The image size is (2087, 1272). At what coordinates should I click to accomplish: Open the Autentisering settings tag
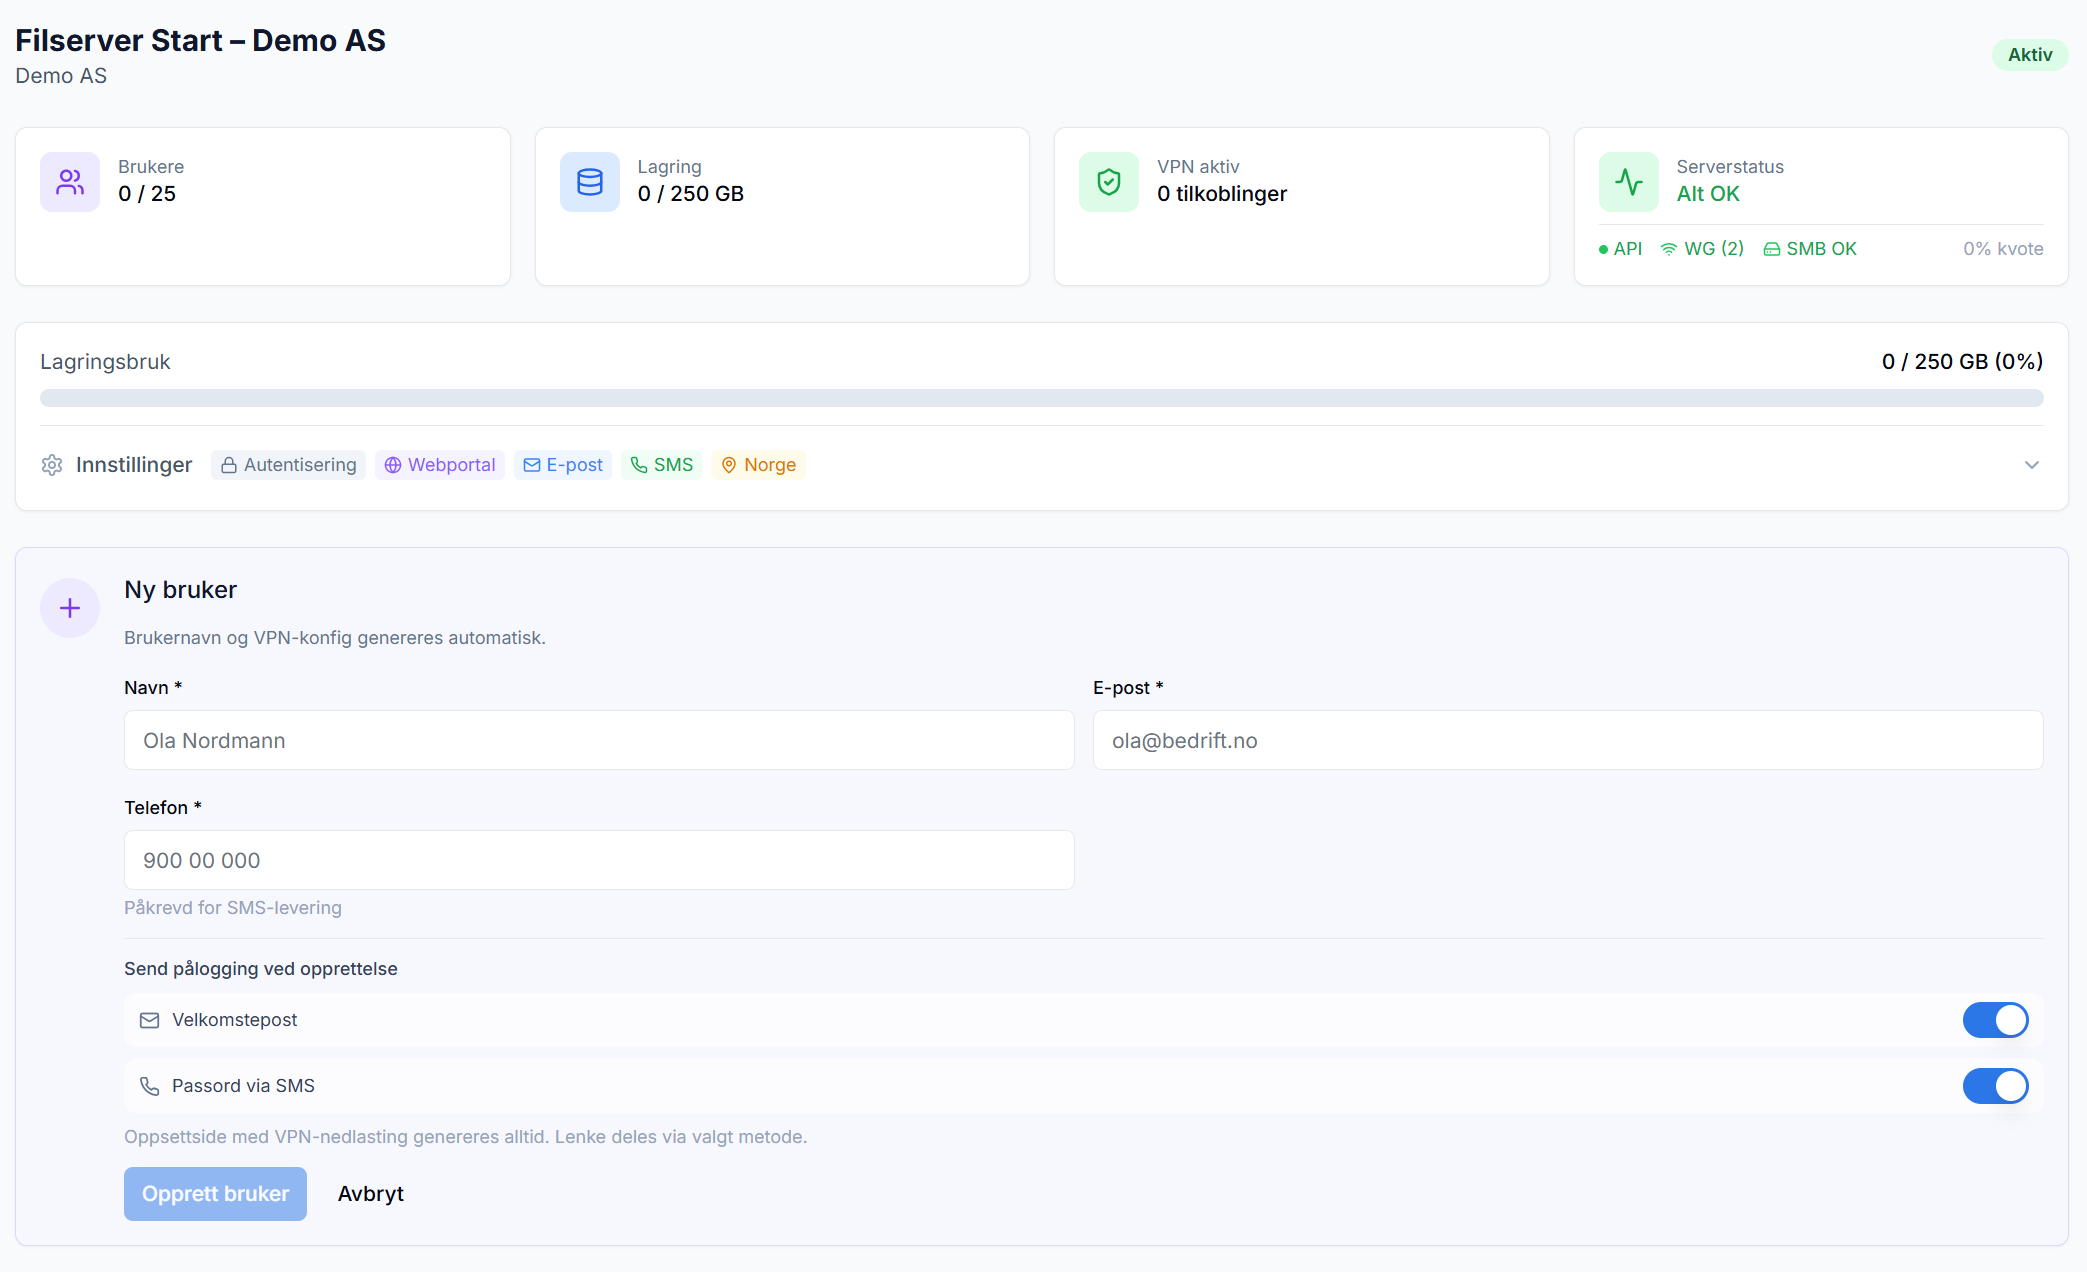tap(289, 465)
